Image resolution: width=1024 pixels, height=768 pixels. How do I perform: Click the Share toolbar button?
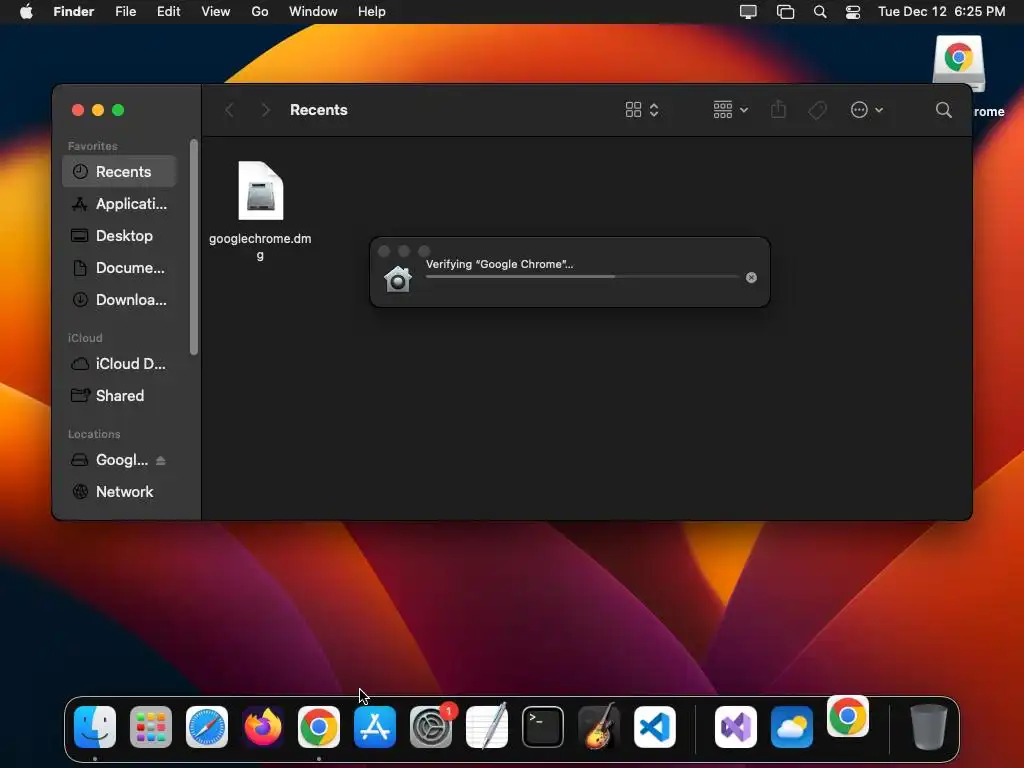coord(778,110)
